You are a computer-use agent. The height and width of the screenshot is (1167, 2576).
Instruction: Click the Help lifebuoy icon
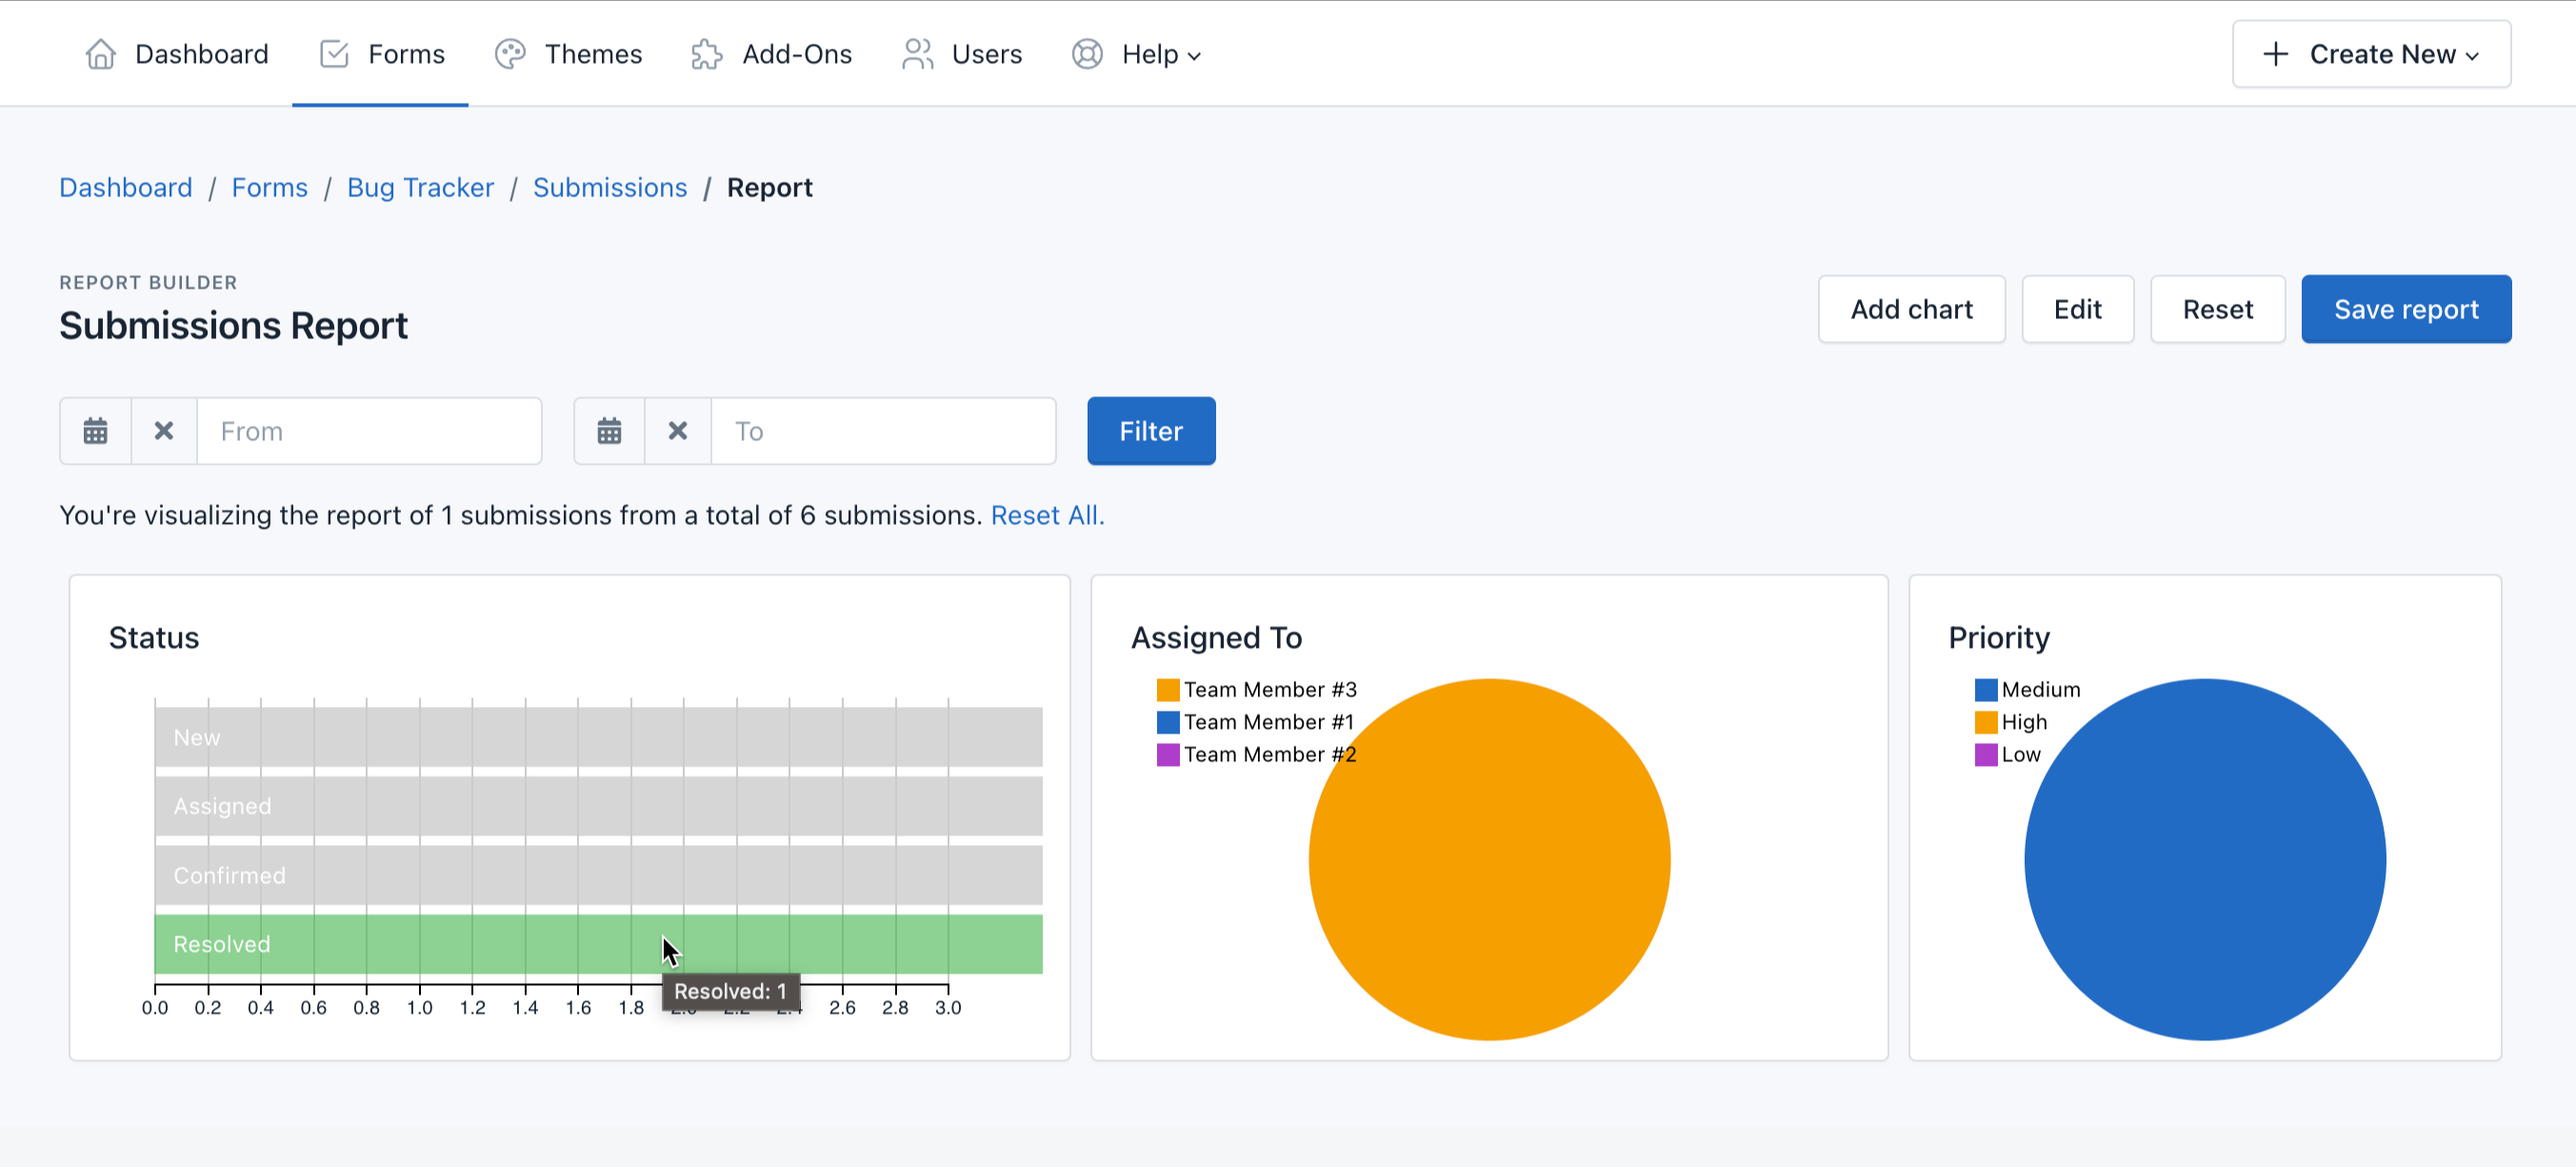click(x=1087, y=54)
